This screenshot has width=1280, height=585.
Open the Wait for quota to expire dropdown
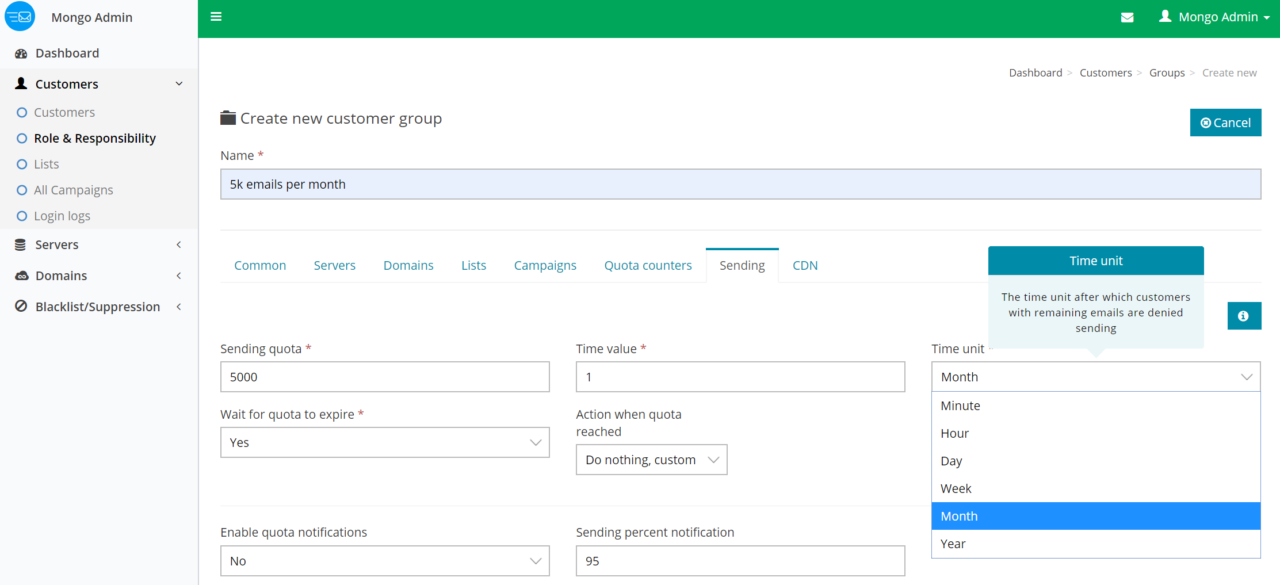pos(384,442)
